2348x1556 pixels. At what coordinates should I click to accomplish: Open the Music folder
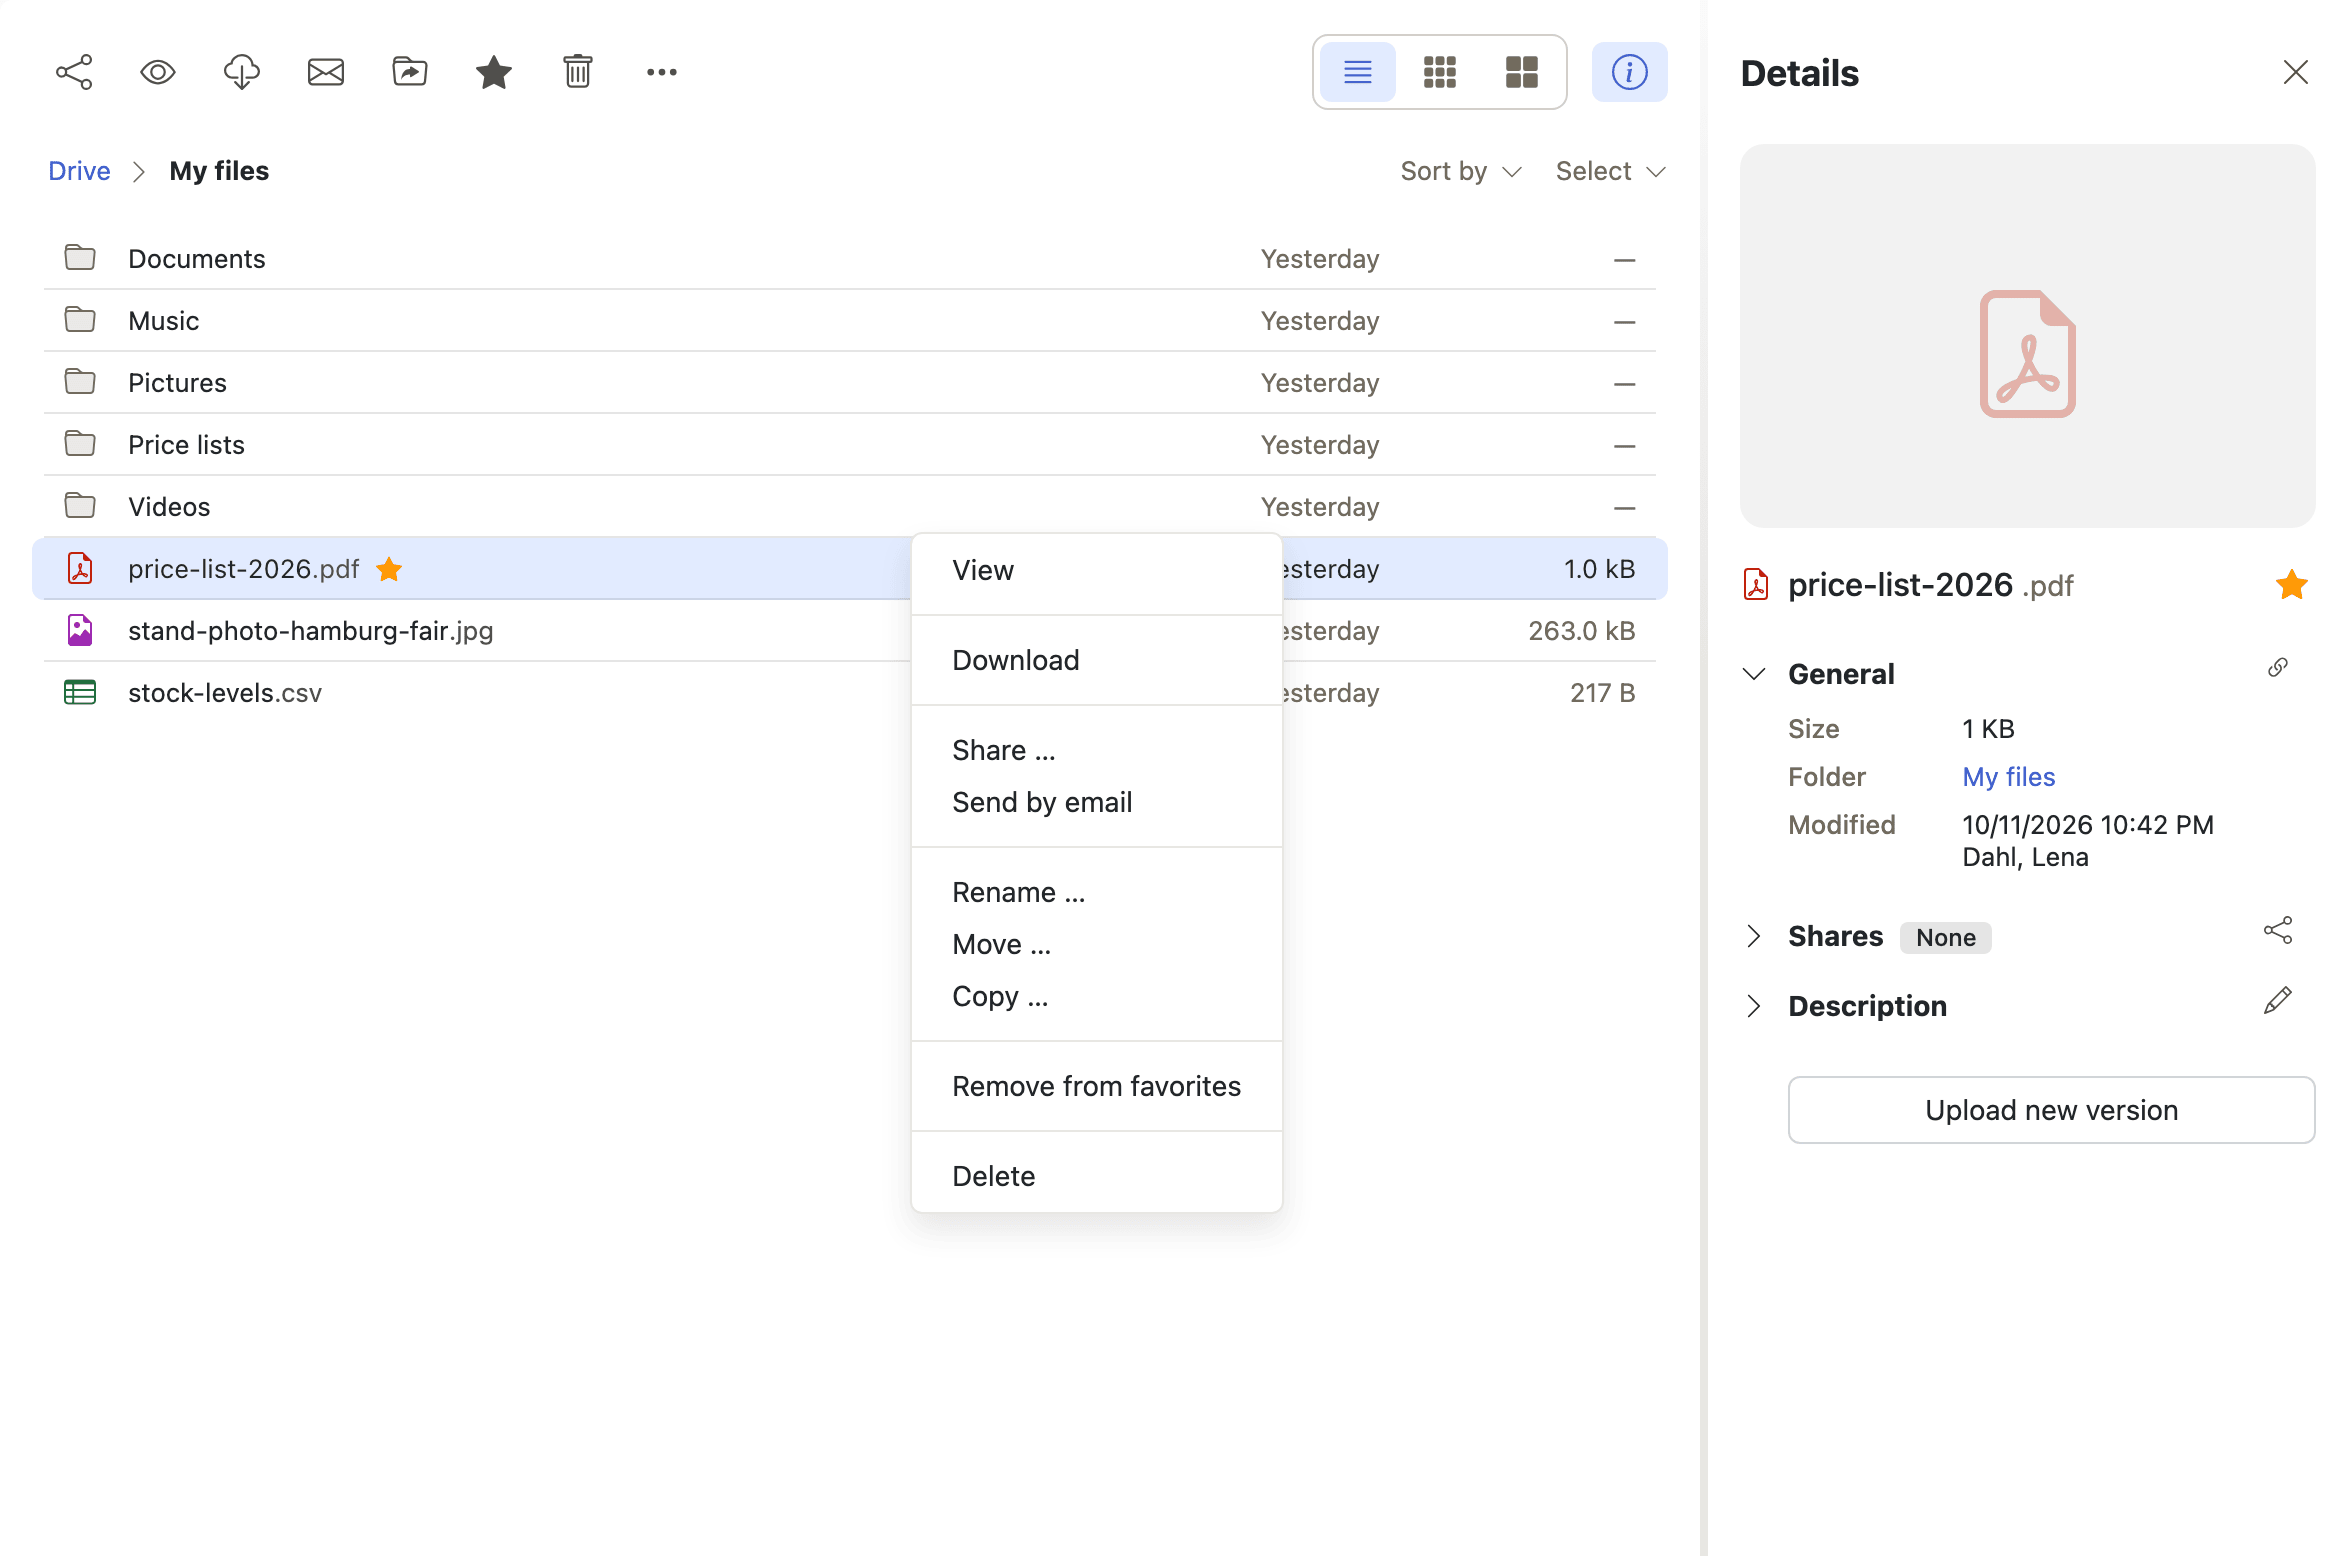coord(850,321)
